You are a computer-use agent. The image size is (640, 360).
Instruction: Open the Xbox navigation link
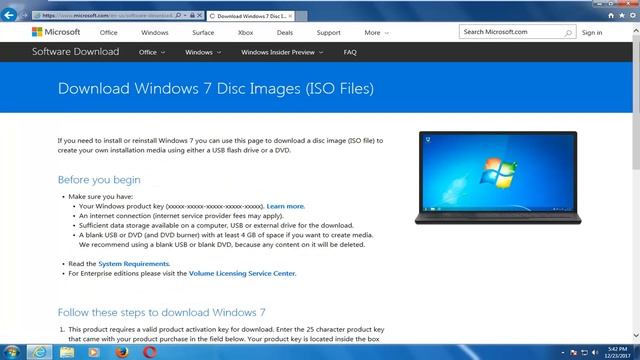pos(245,33)
